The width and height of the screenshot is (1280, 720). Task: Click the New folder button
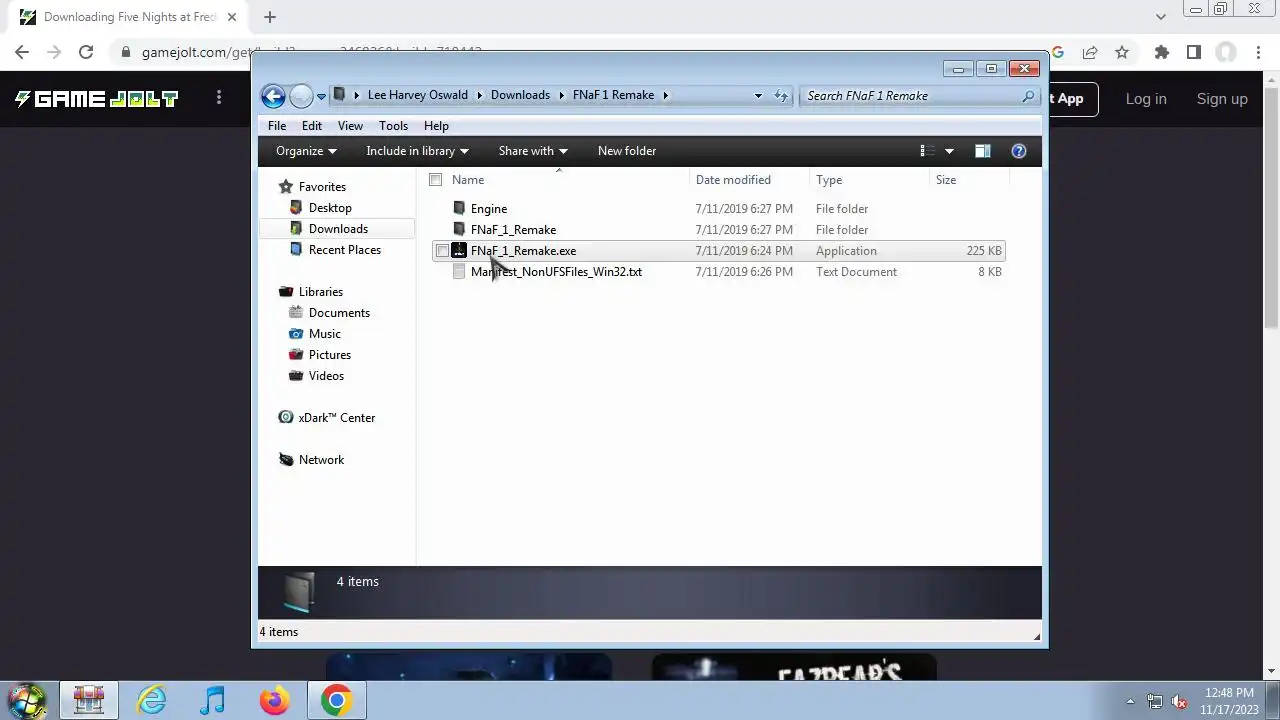pyautogui.click(x=627, y=151)
